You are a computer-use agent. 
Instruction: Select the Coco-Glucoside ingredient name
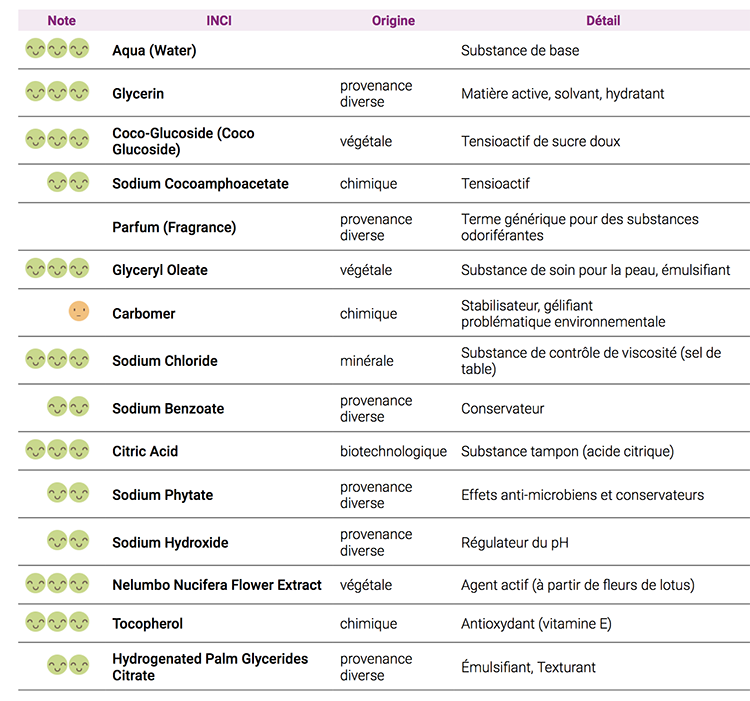(183, 141)
